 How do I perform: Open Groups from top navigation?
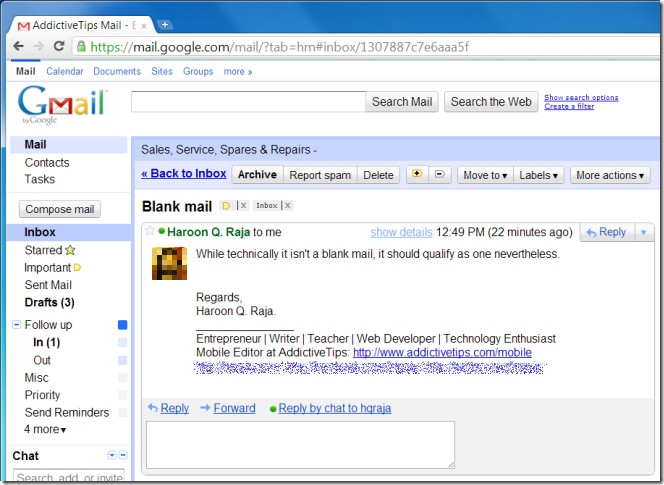click(198, 71)
